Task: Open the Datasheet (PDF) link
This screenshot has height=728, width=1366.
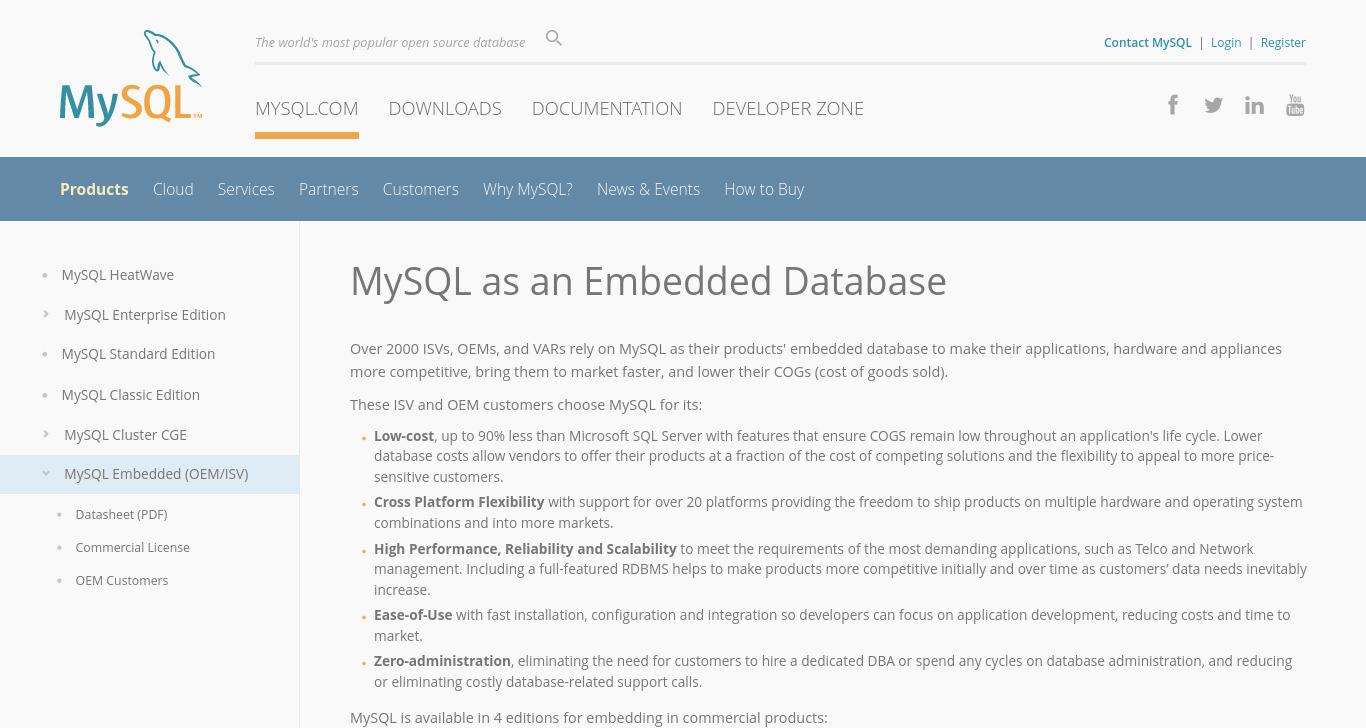Action: [121, 514]
